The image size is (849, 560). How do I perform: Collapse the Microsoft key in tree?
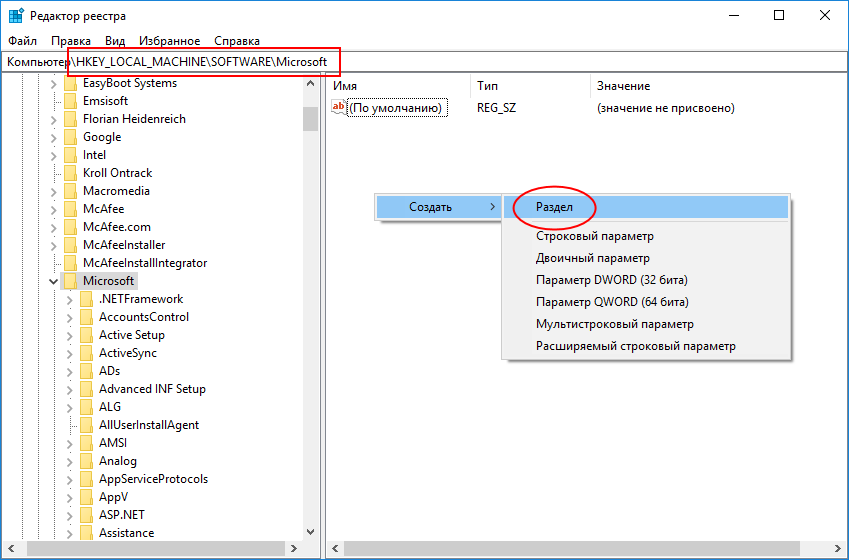pos(54,281)
